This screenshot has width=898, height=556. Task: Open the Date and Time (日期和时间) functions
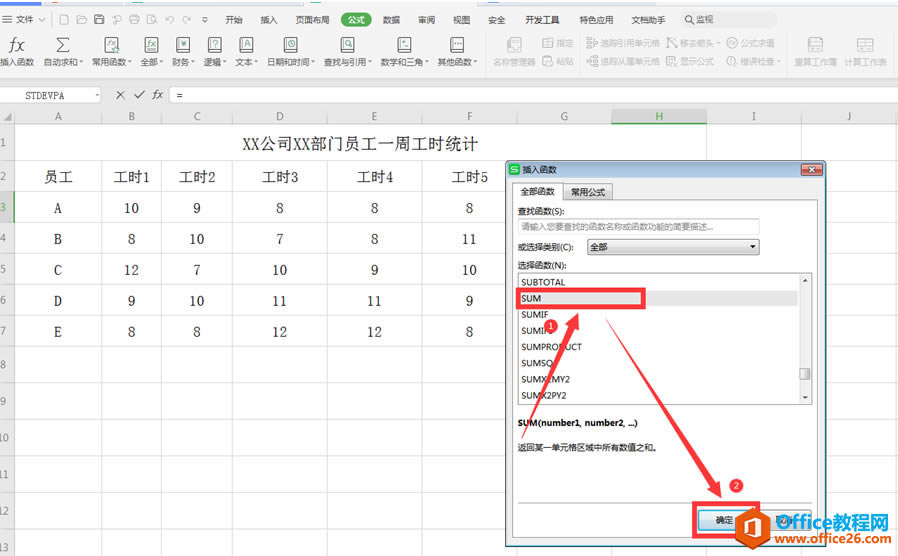pos(290,51)
